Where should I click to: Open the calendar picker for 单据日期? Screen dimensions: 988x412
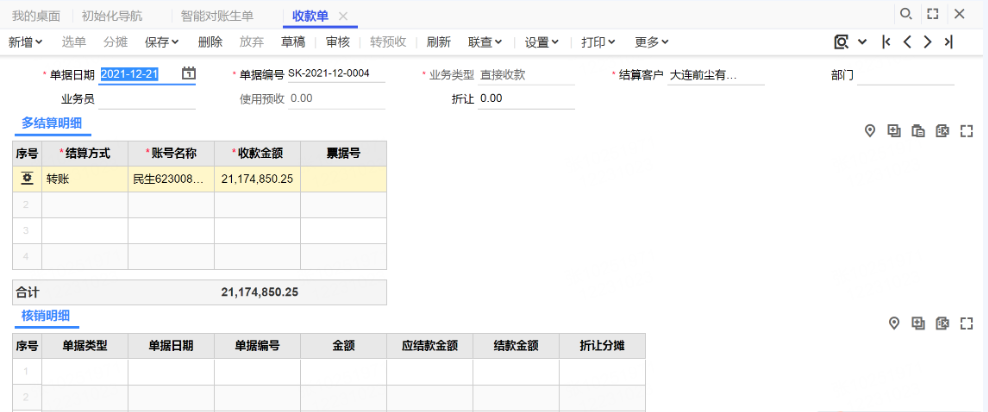coord(189,74)
